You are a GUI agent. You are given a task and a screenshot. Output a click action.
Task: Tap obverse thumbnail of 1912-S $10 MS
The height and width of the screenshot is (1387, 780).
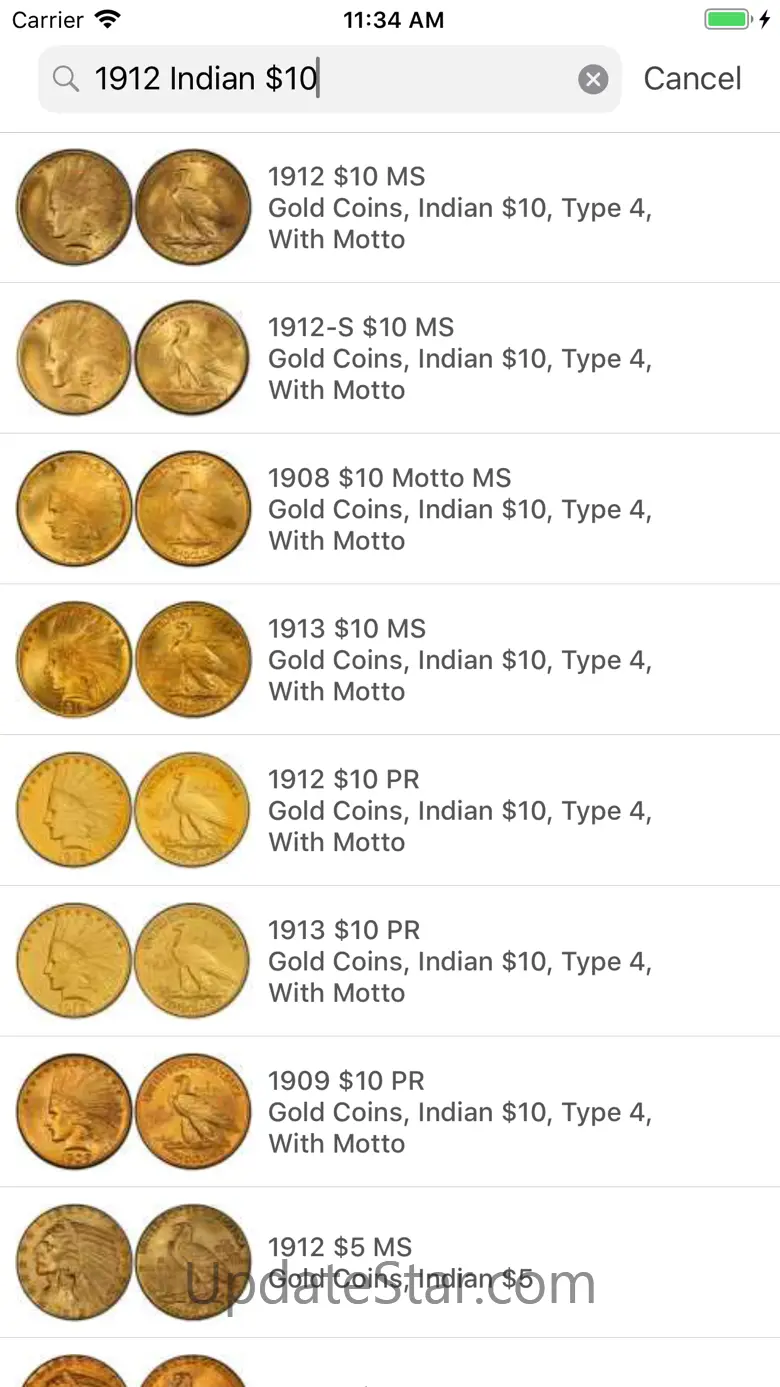74,358
